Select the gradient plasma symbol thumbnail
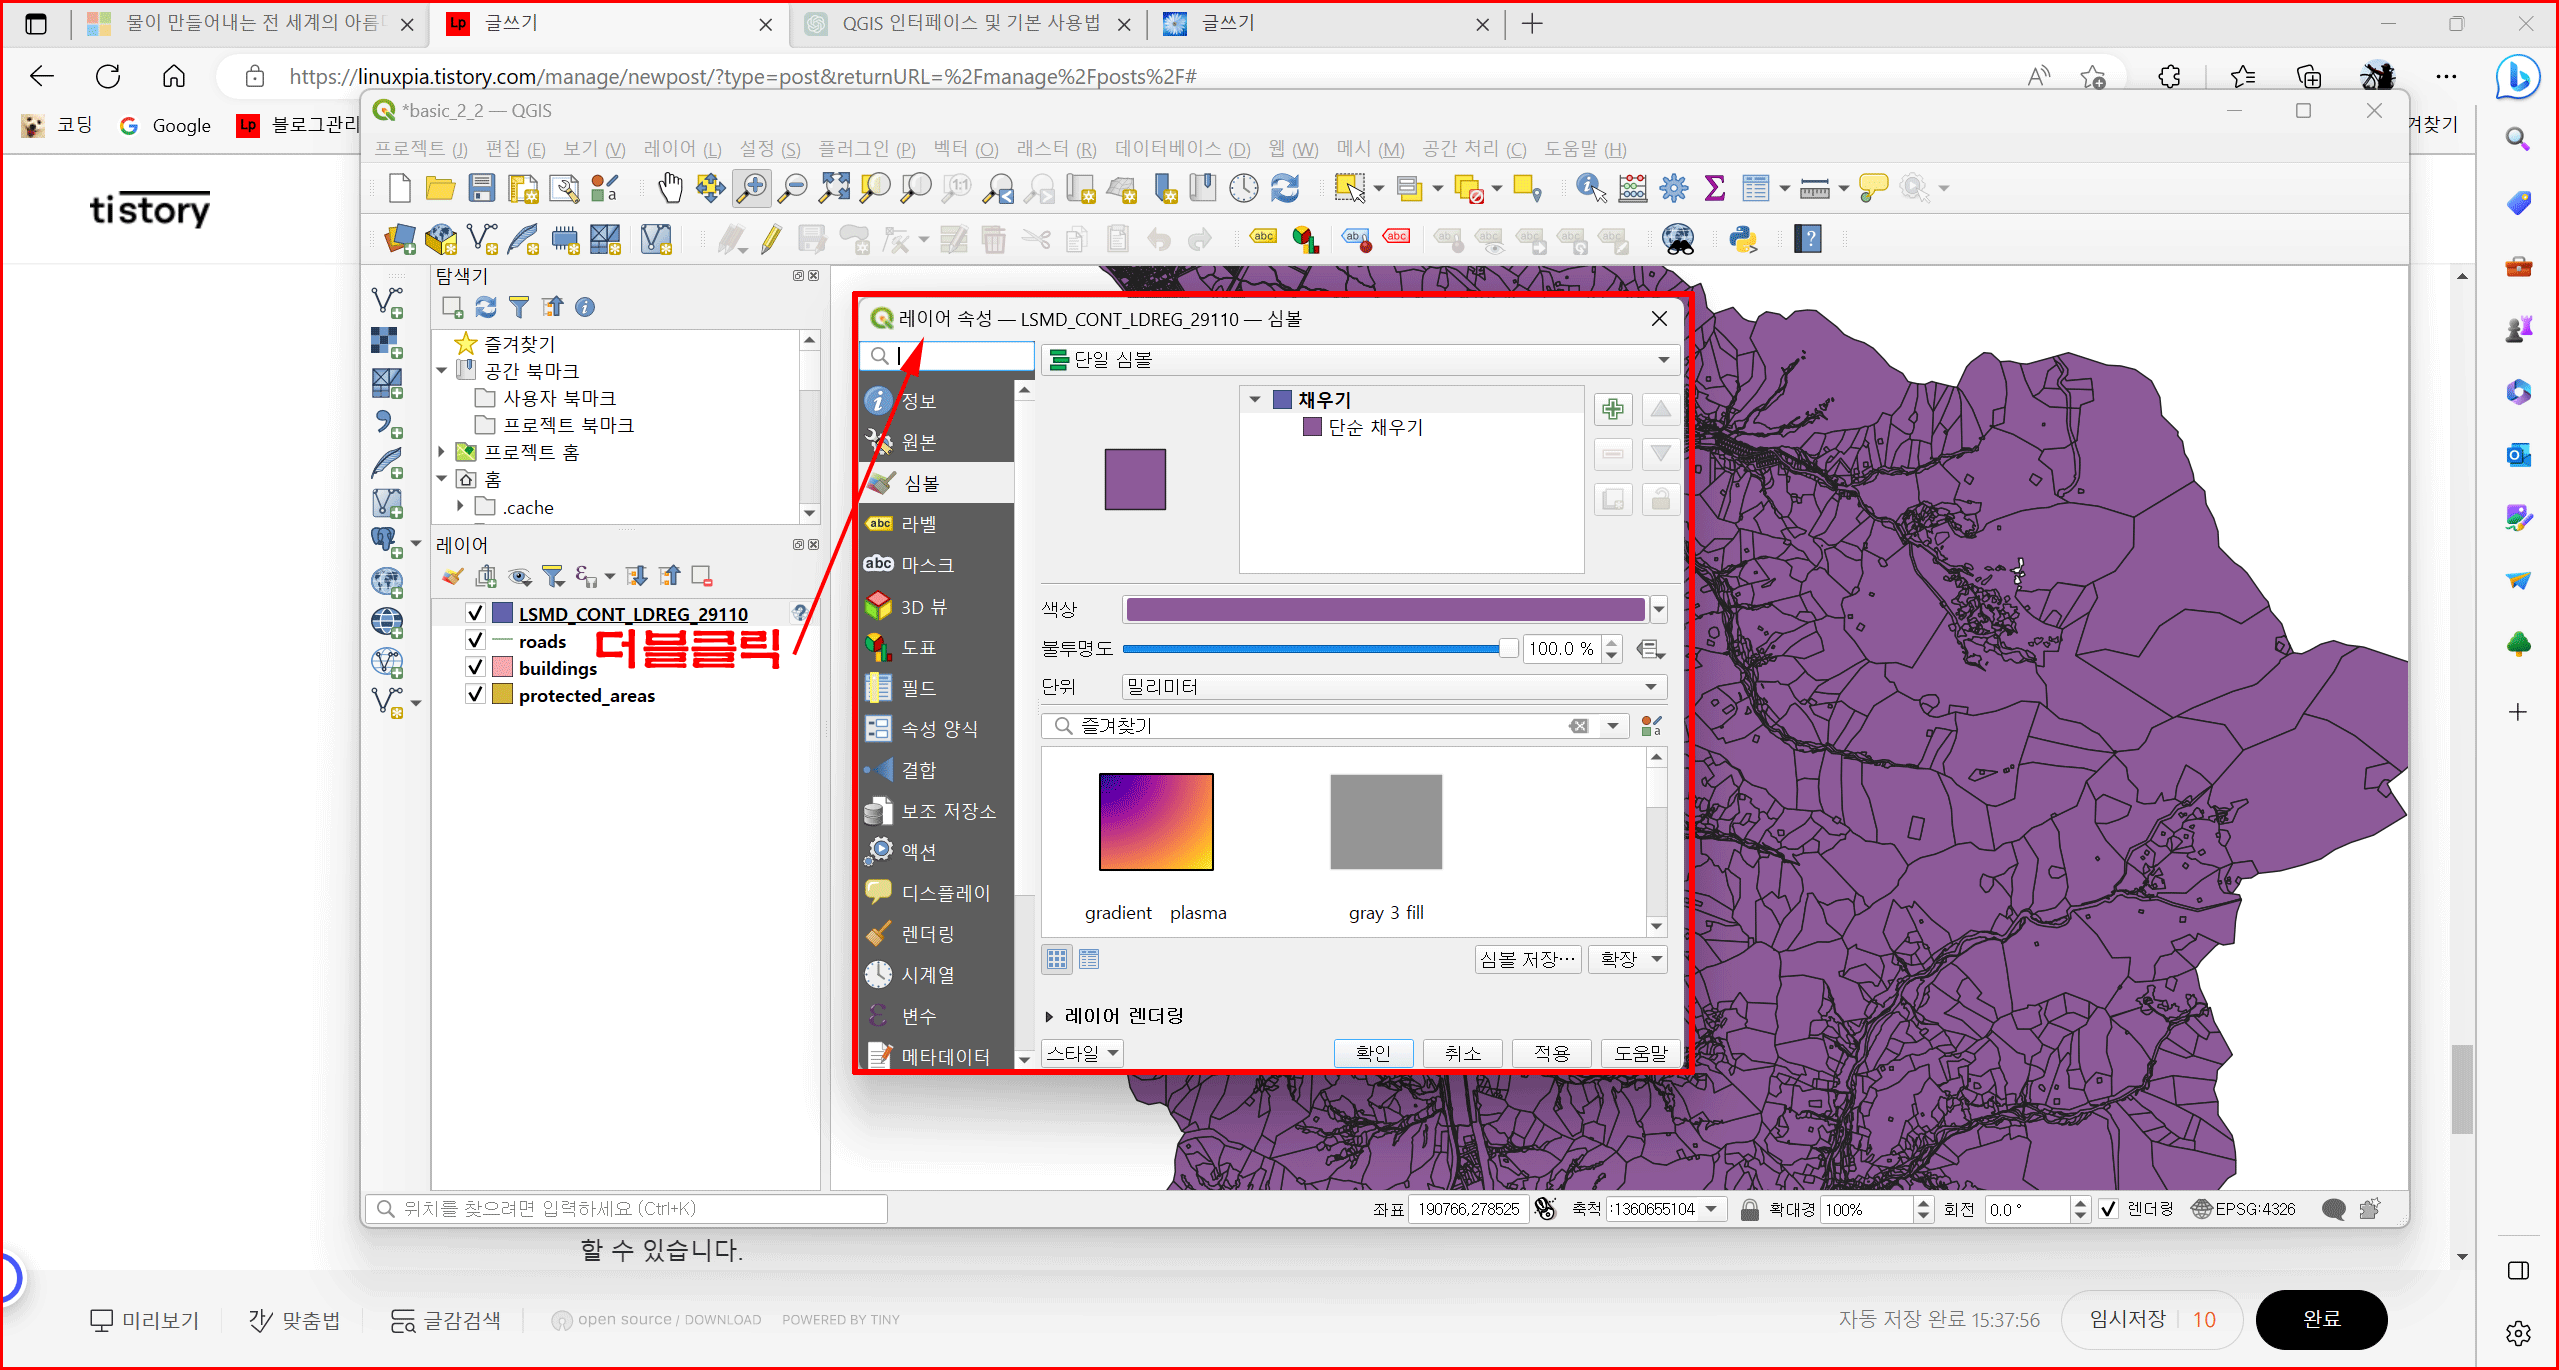The image size is (2559, 1370). click(x=1155, y=822)
